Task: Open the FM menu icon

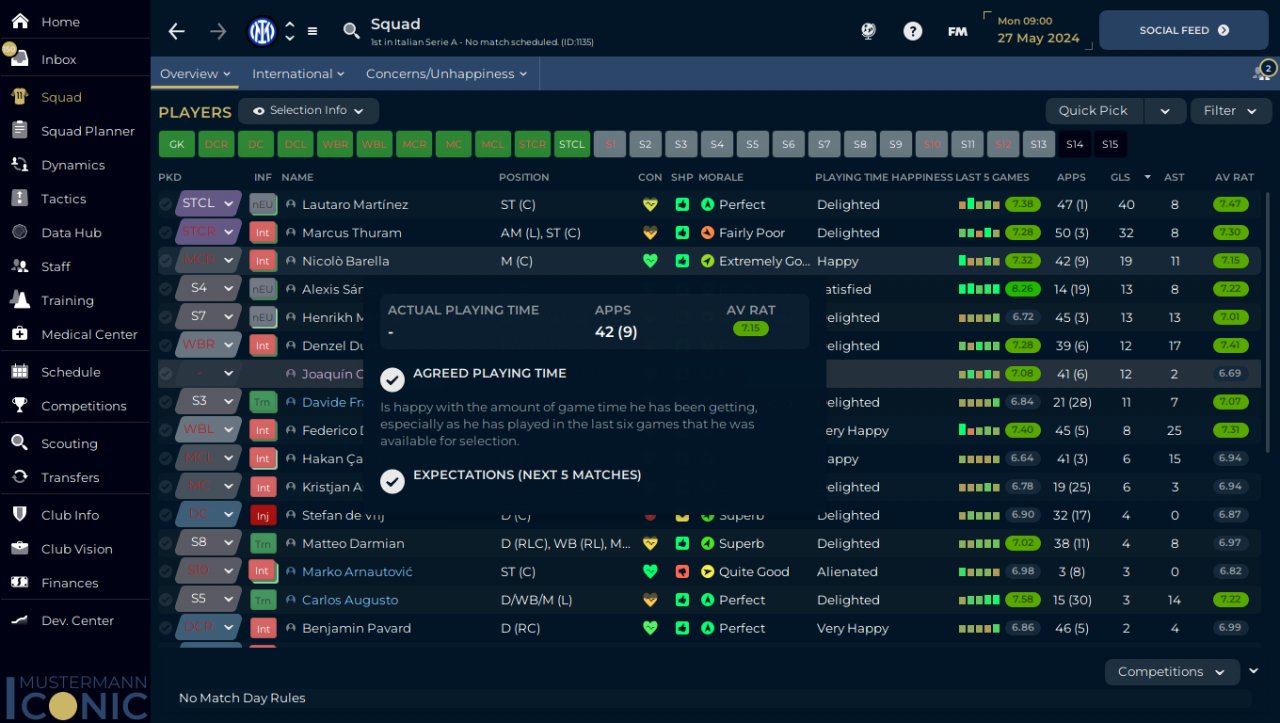Action: [x=957, y=31]
